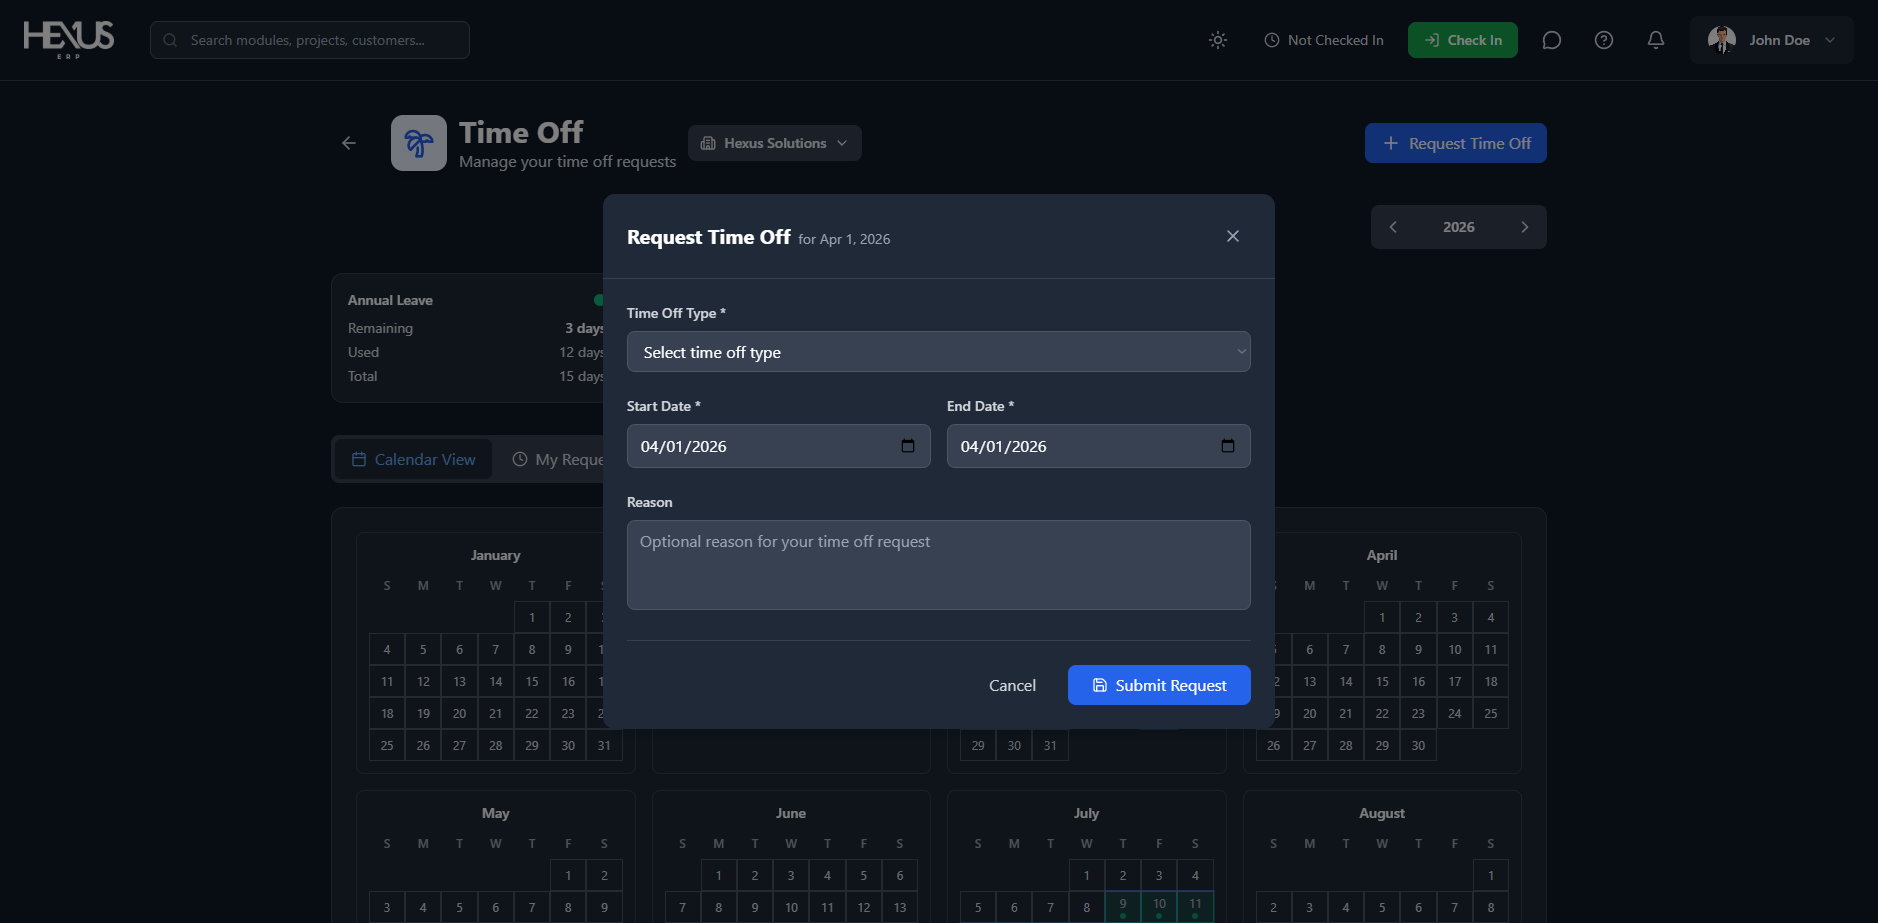
Task: Click the July month heading
Action: (x=1087, y=813)
